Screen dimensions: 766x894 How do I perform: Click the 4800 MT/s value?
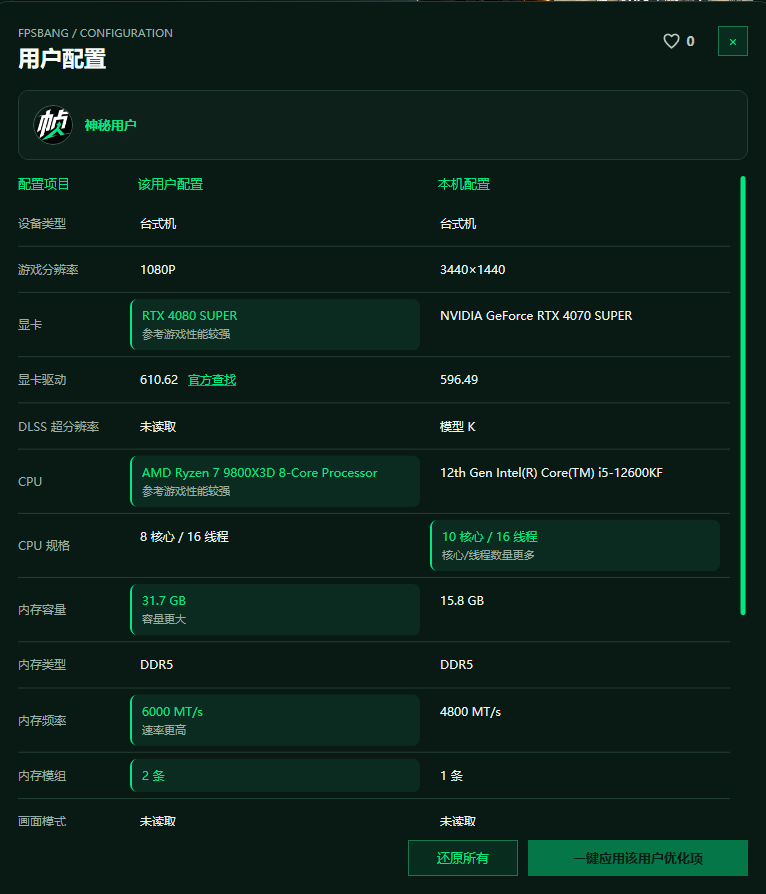(x=471, y=712)
